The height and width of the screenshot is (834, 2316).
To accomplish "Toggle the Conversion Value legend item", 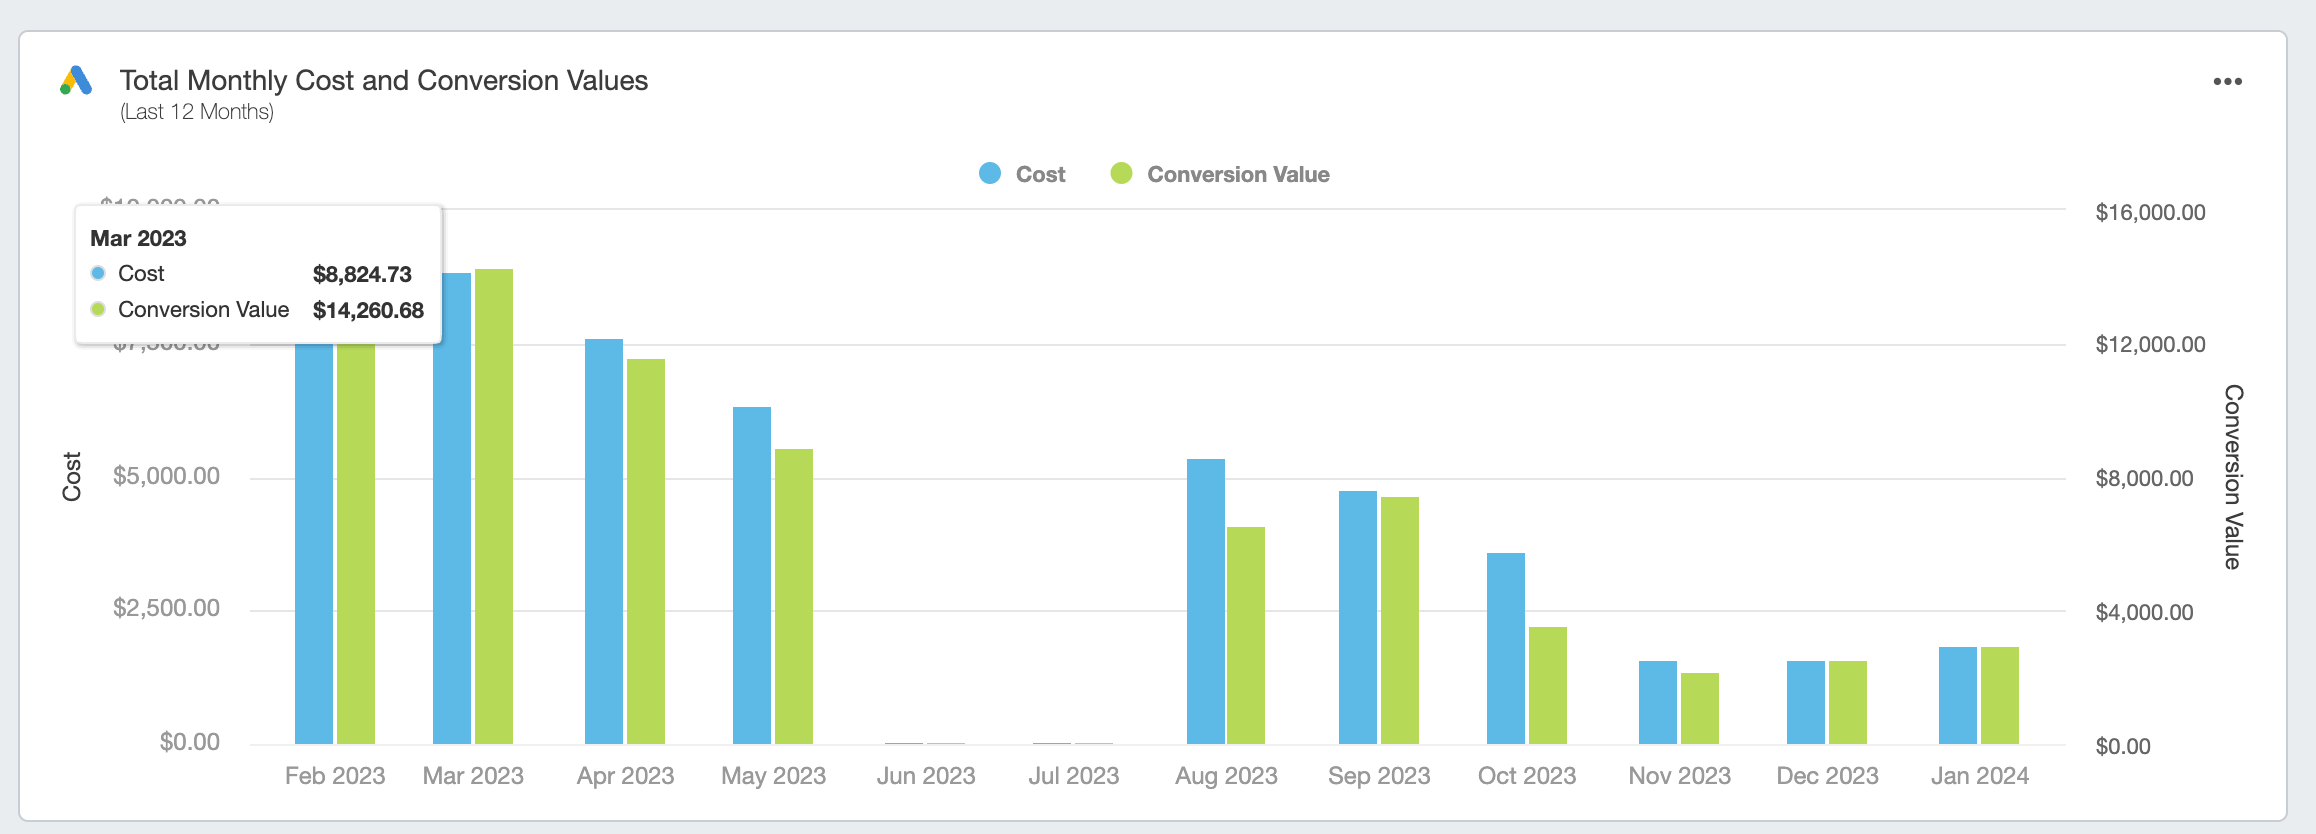I will point(1220,174).
